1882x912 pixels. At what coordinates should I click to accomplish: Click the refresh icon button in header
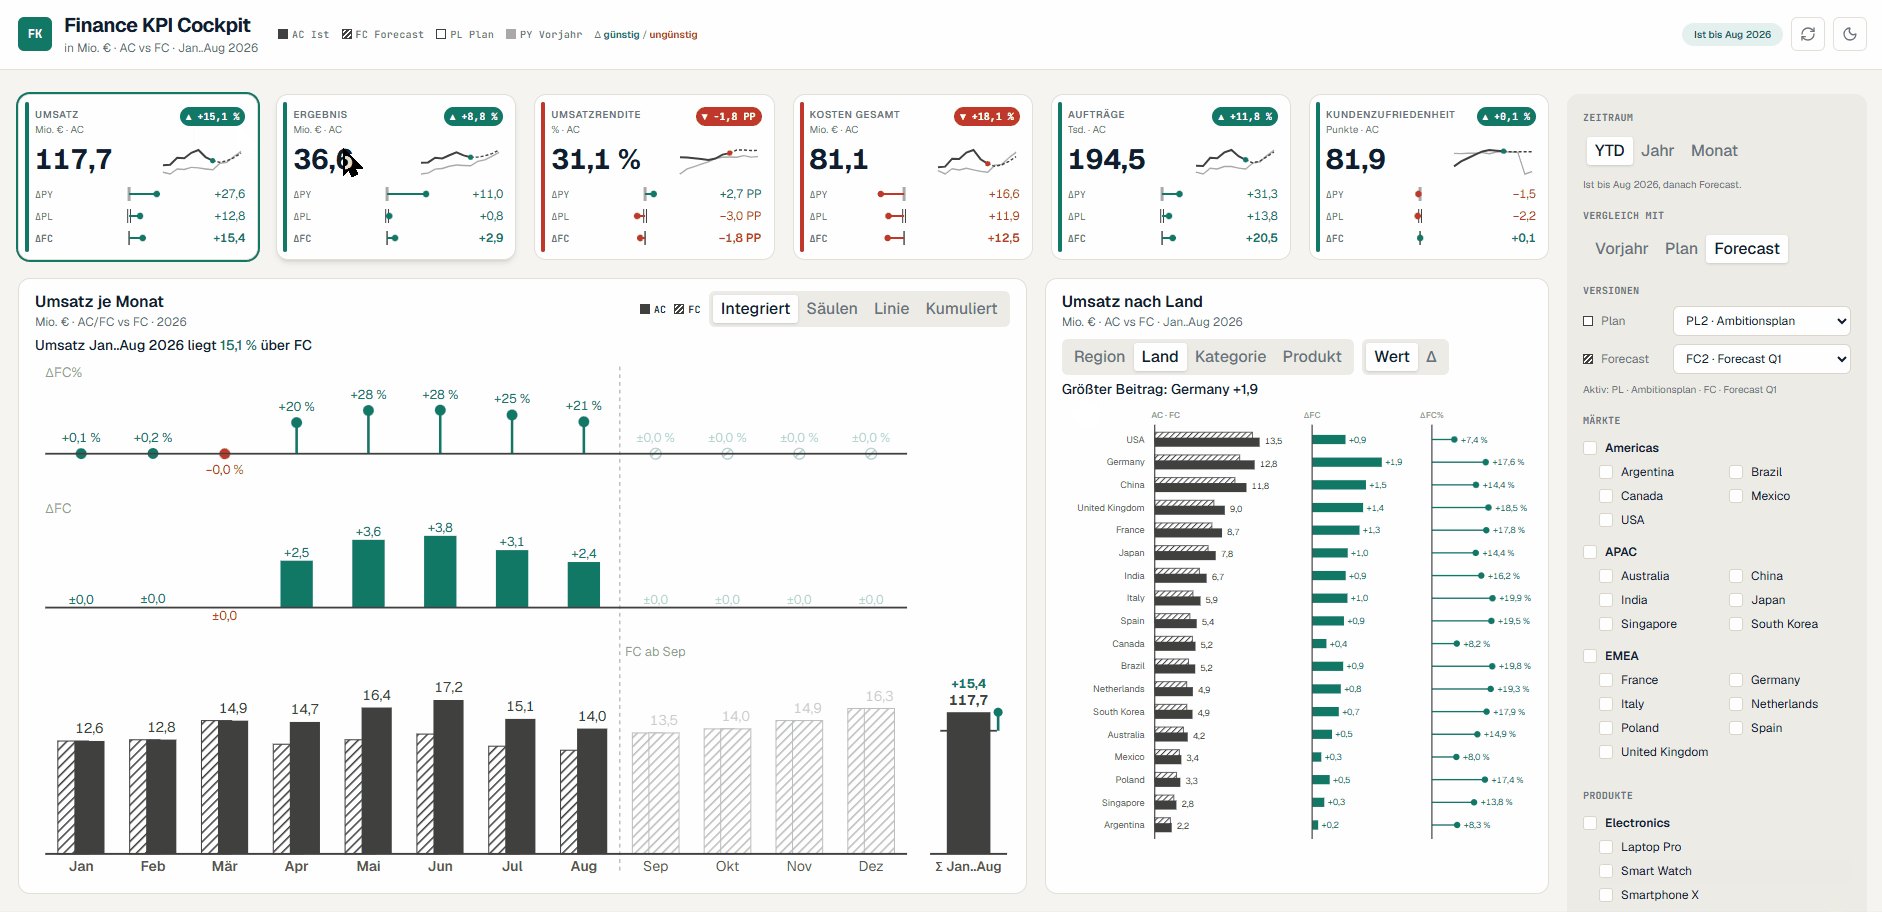coord(1808,34)
